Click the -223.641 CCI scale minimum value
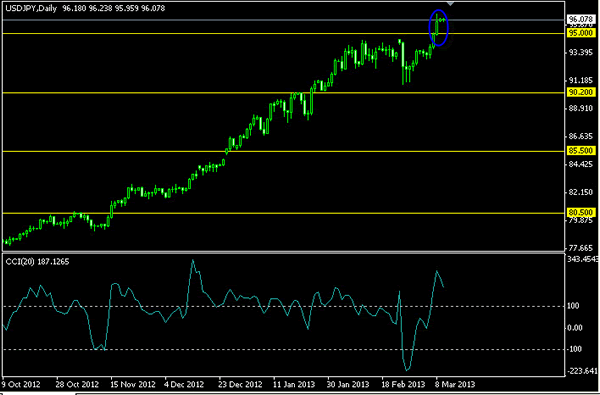600x395 pixels. click(x=583, y=371)
